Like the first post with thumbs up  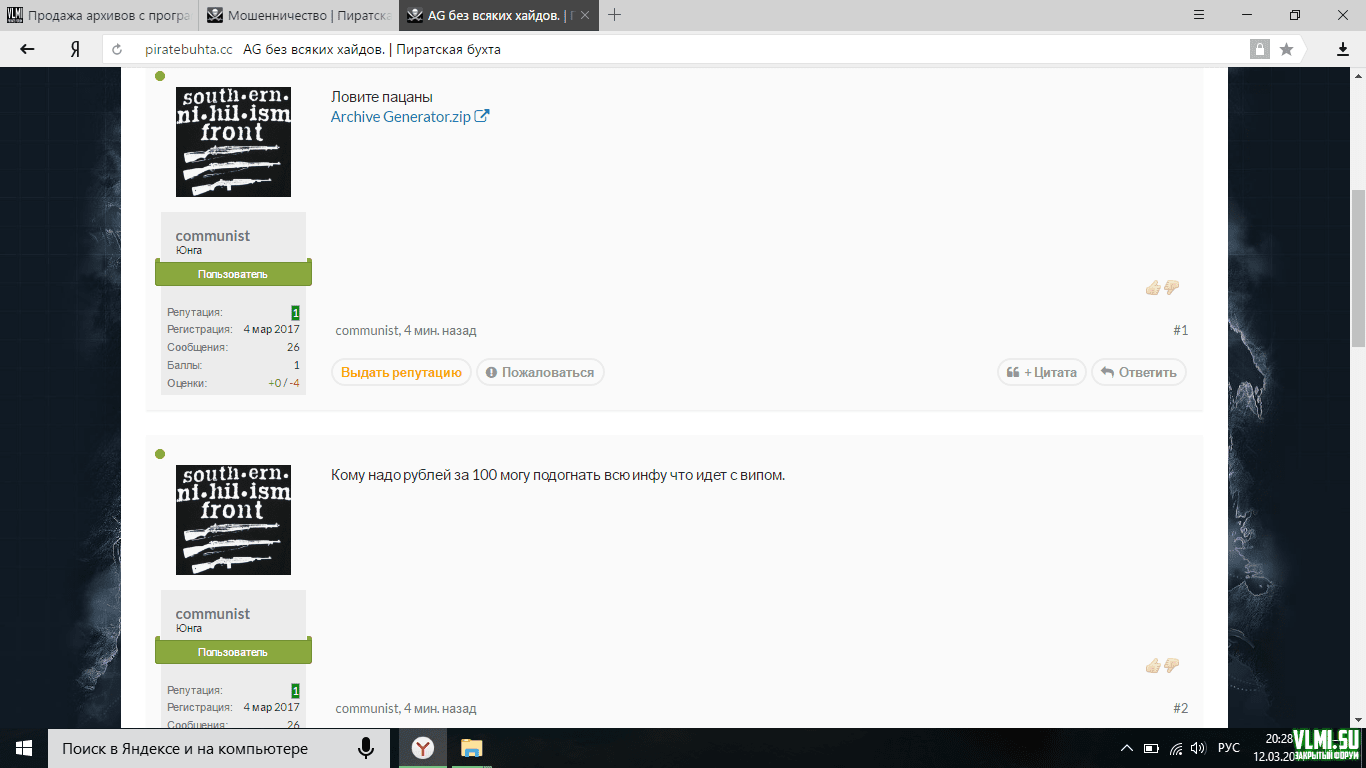(x=1153, y=288)
